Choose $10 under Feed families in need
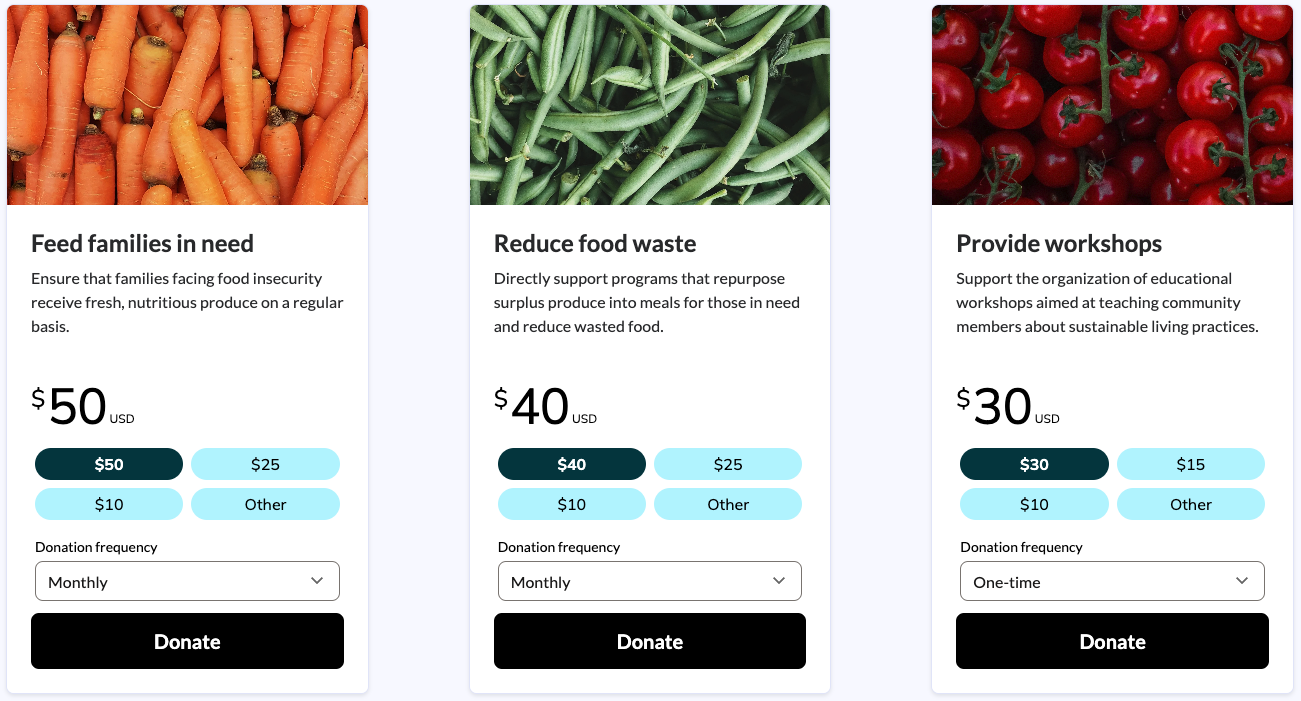 pos(109,504)
